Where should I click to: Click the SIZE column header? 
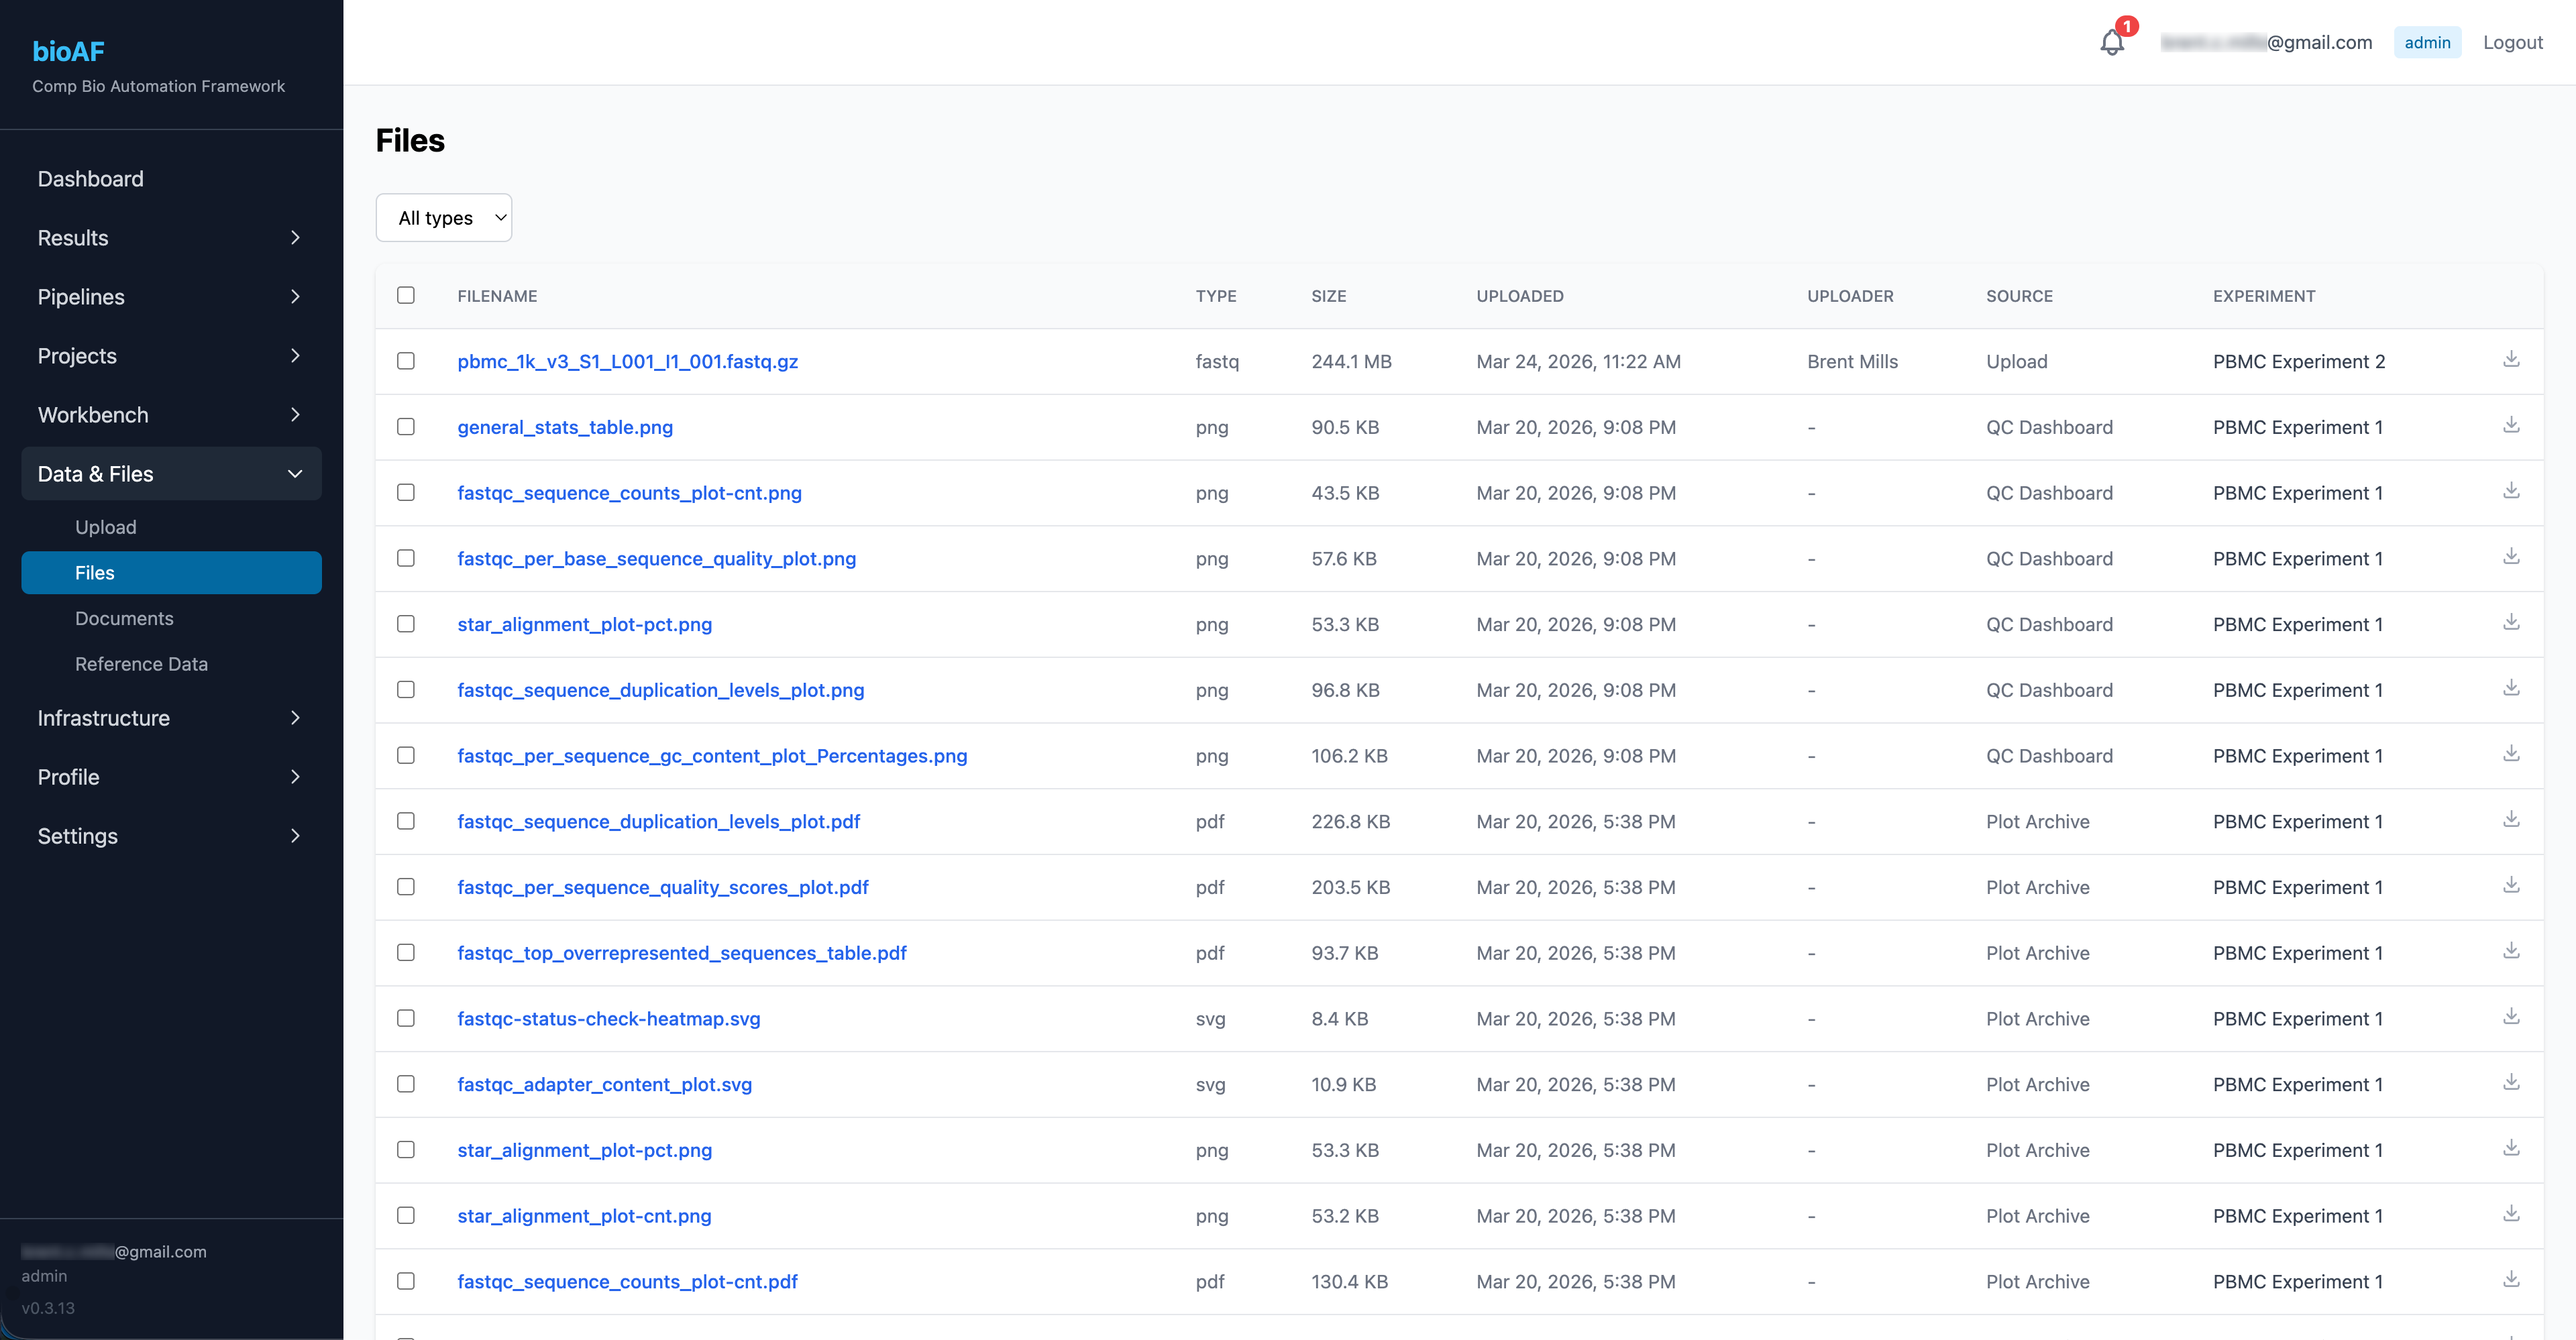click(x=1328, y=296)
